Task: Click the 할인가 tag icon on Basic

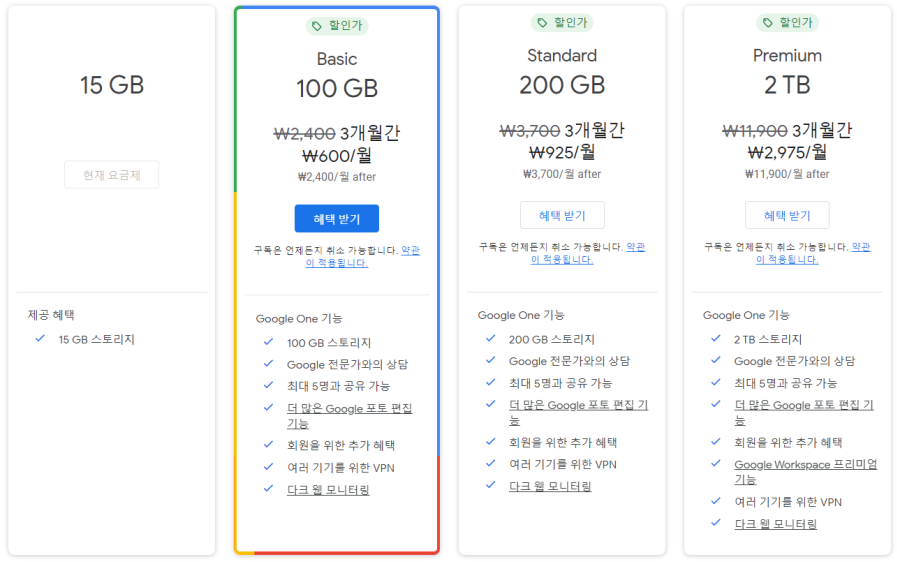Action: coord(317,26)
